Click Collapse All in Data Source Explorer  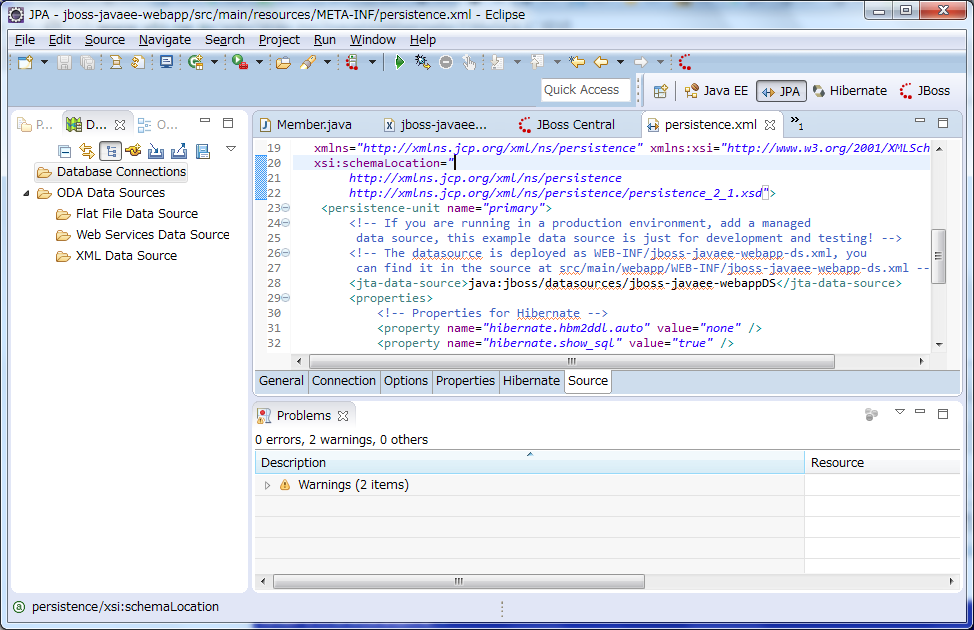[x=65, y=151]
